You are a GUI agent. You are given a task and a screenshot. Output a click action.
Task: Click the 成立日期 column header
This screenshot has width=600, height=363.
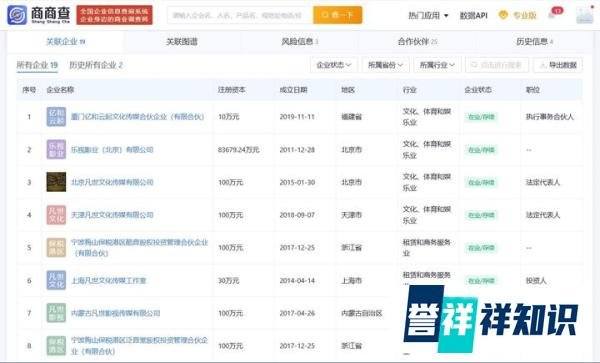click(293, 90)
